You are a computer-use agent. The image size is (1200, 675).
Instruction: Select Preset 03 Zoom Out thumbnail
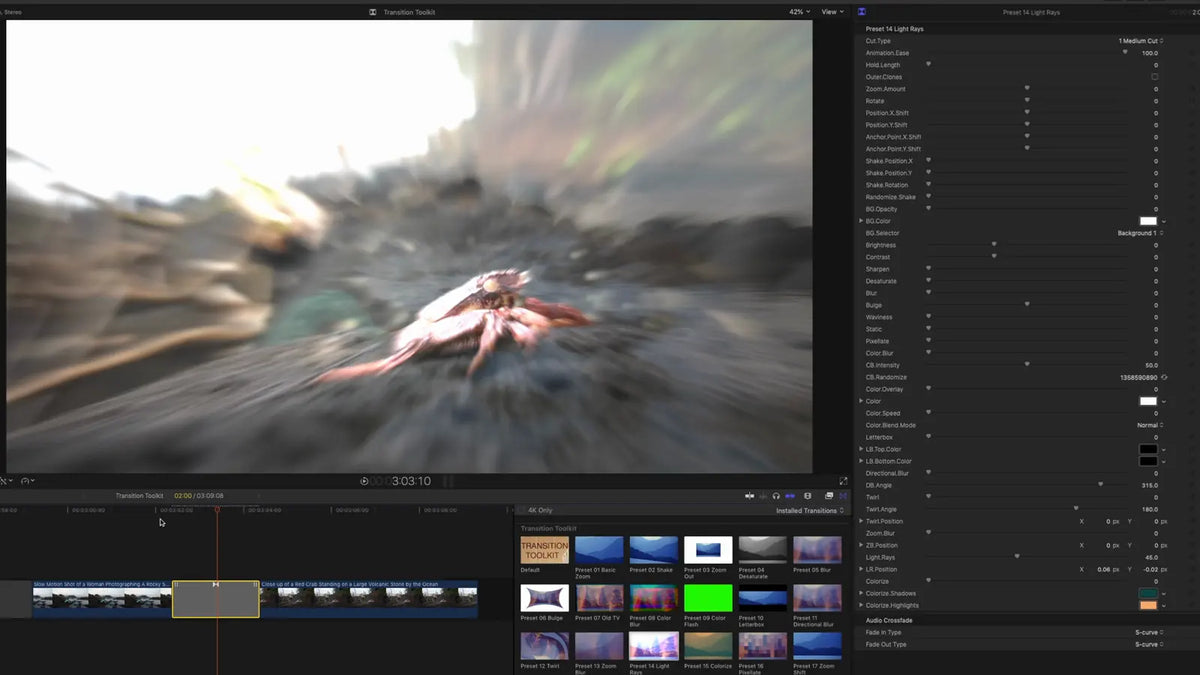pyautogui.click(x=708, y=550)
